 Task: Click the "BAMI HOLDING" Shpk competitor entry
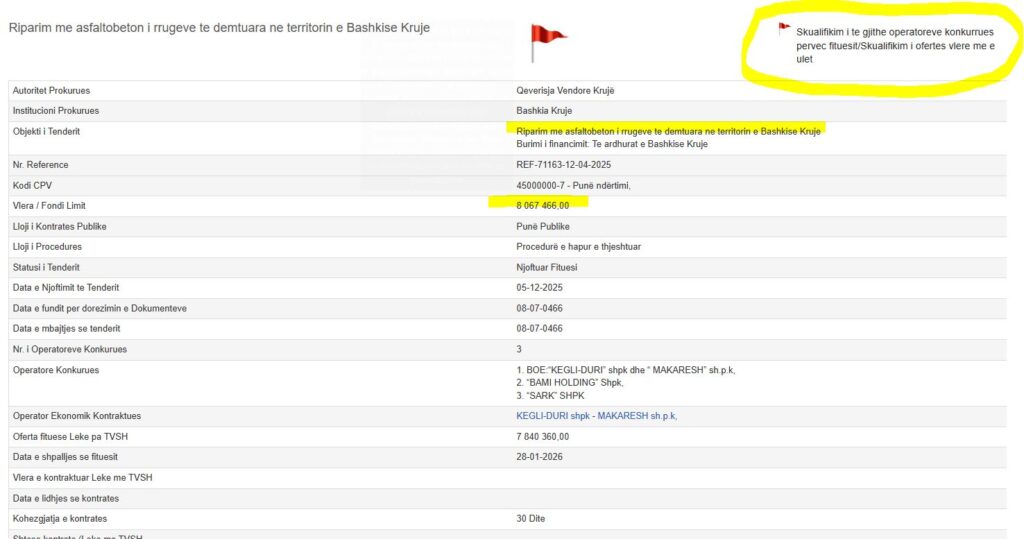(x=570, y=383)
